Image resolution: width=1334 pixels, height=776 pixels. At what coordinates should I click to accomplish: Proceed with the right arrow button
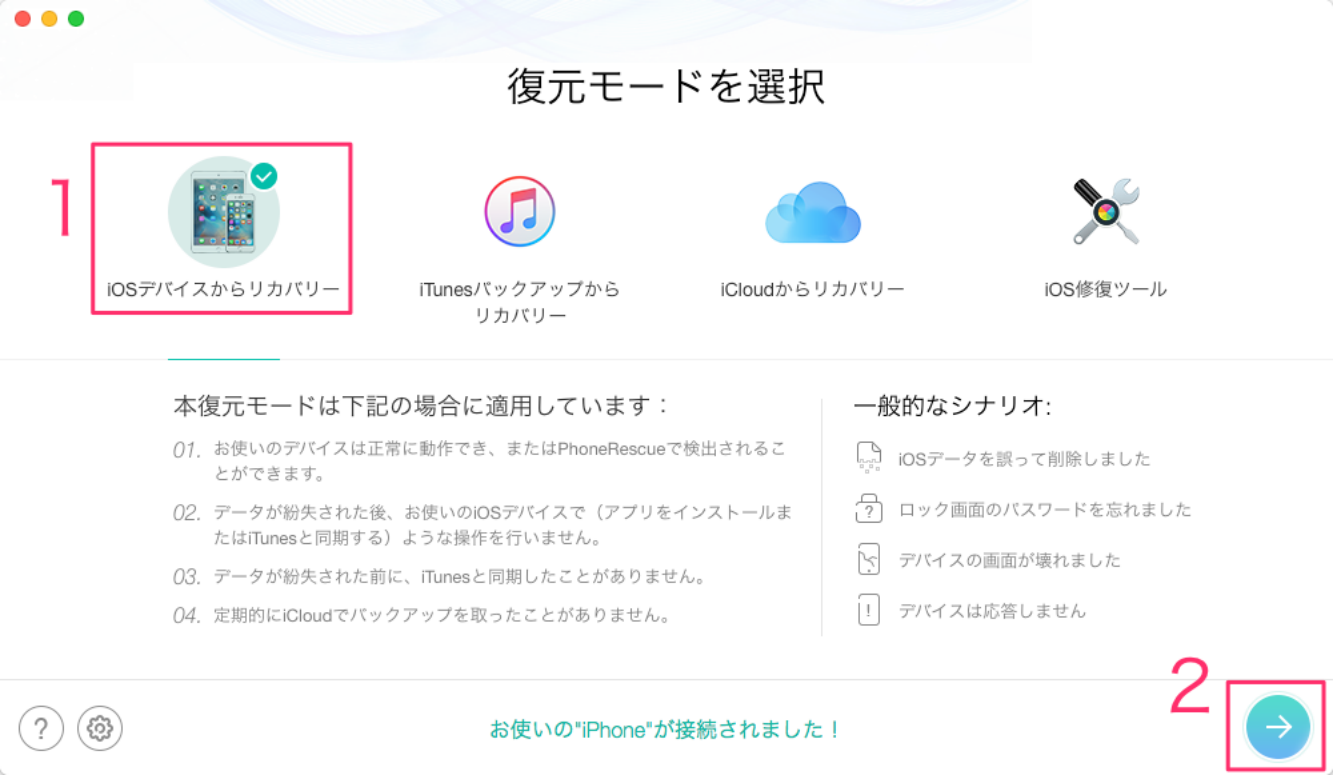point(1278,727)
